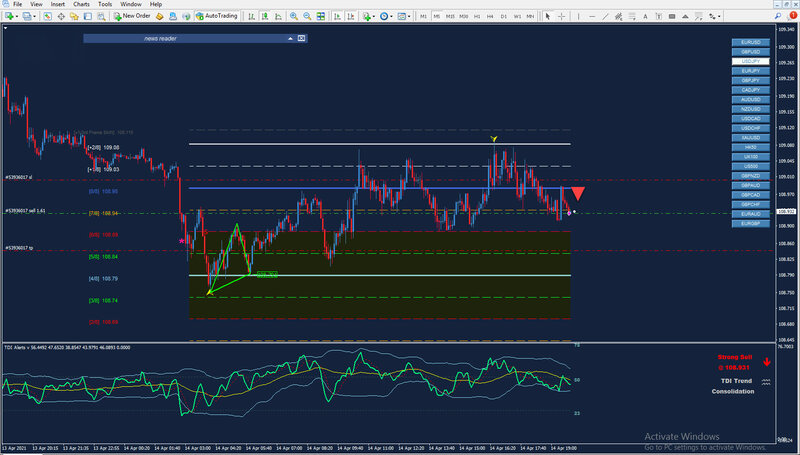Screen dimensions: 800x455
Task: Open the File menu
Action: point(17,4)
